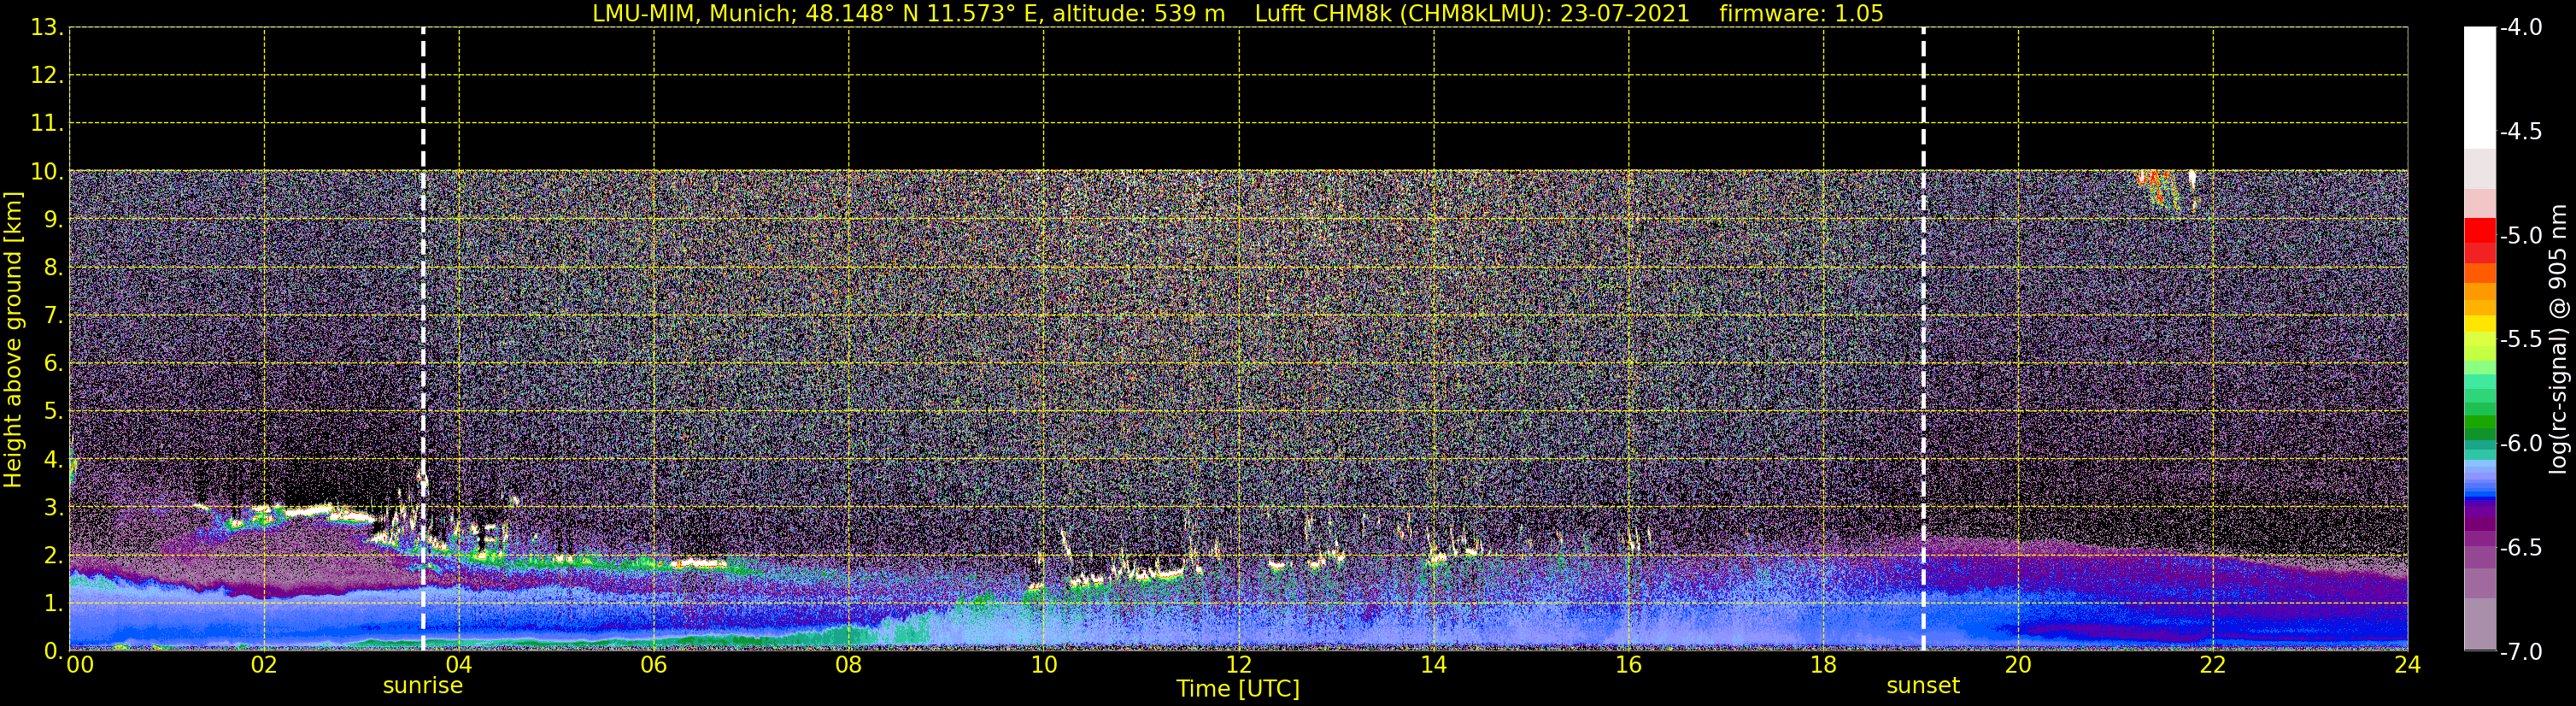The height and width of the screenshot is (706, 2576).
Task: Click the x-axis tick label '18'
Action: [1824, 665]
